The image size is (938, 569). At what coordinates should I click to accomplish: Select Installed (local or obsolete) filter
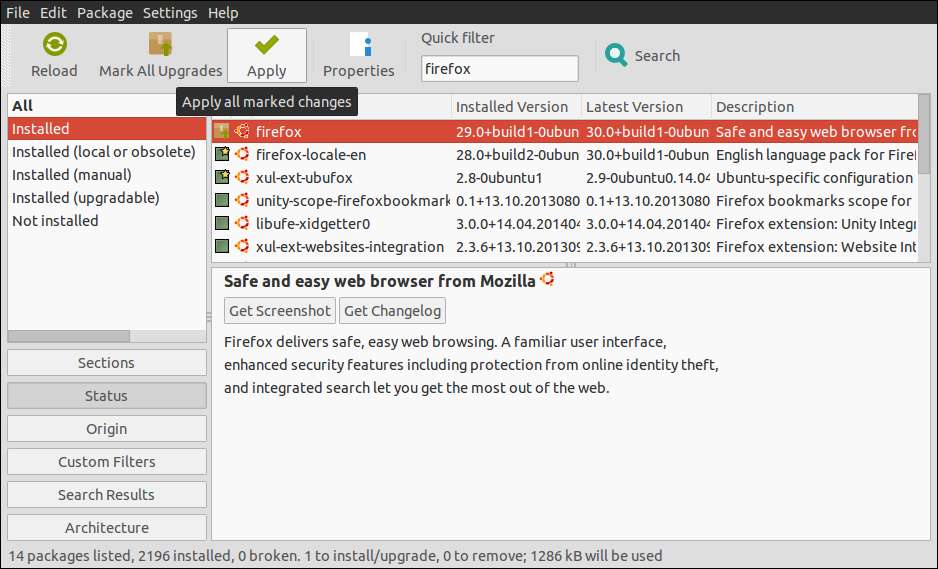coord(106,151)
